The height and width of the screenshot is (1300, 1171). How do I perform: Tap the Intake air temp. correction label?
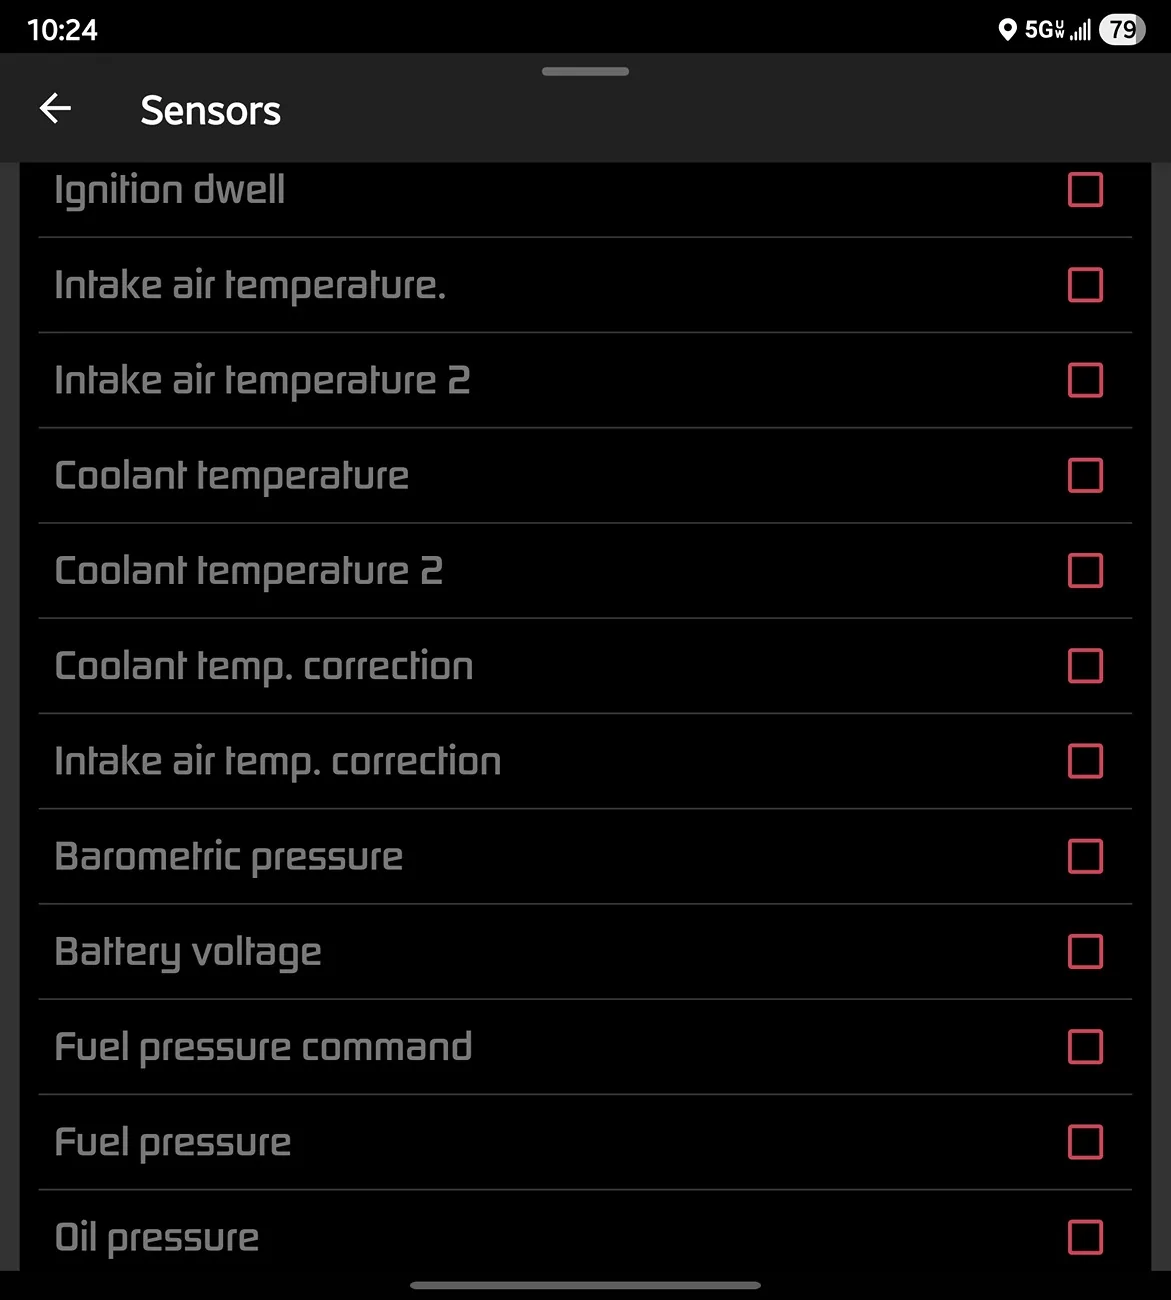pyautogui.click(x=278, y=762)
